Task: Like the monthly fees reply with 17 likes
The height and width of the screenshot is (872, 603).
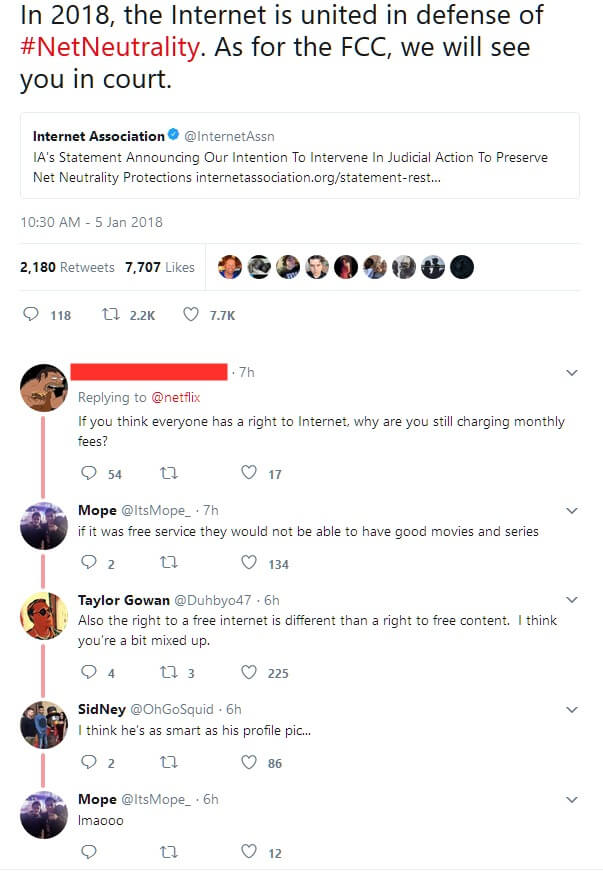Action: tap(249, 474)
